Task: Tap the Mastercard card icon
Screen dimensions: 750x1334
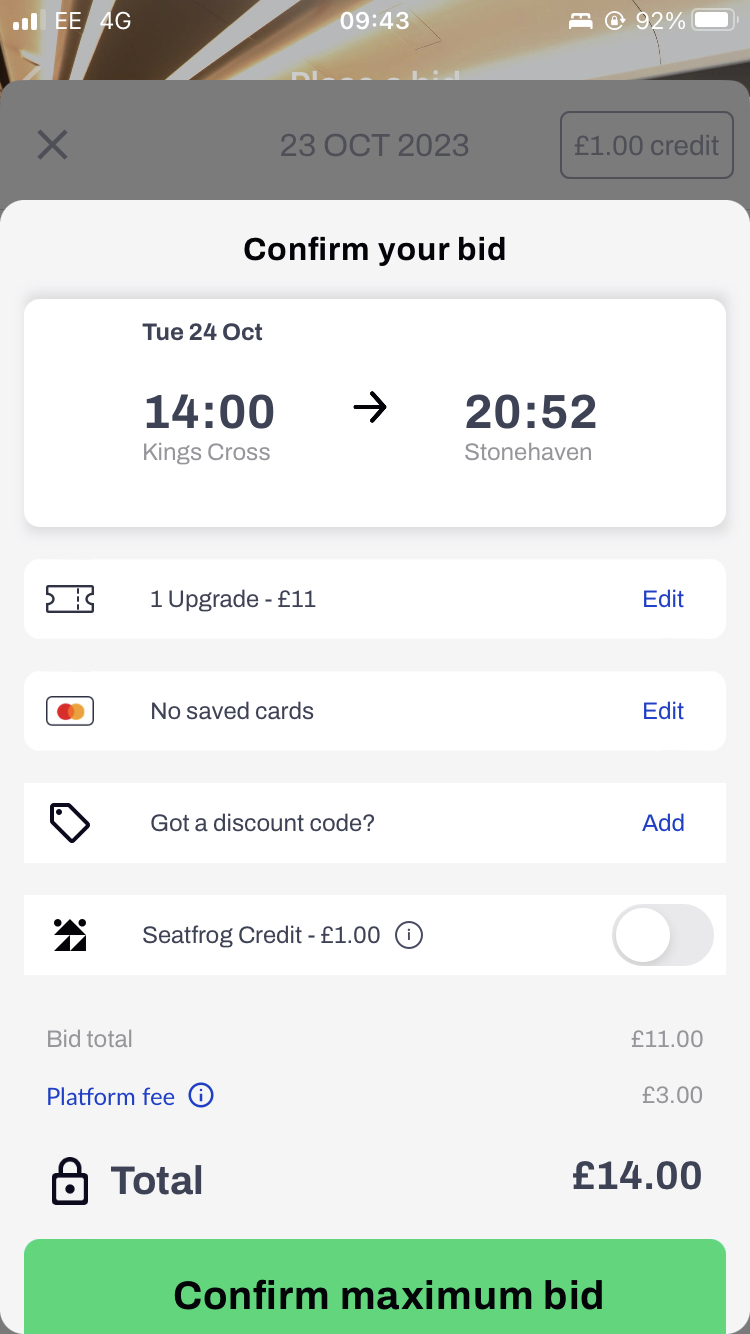Action: [x=70, y=711]
